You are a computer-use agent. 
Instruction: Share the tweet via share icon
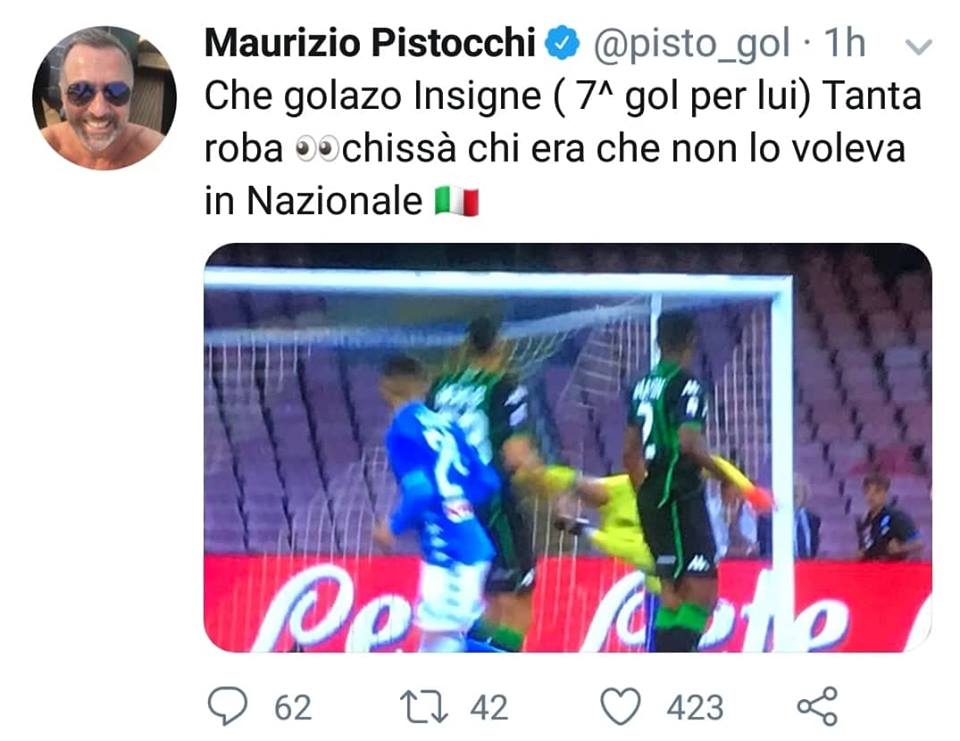pyautogui.click(x=817, y=707)
